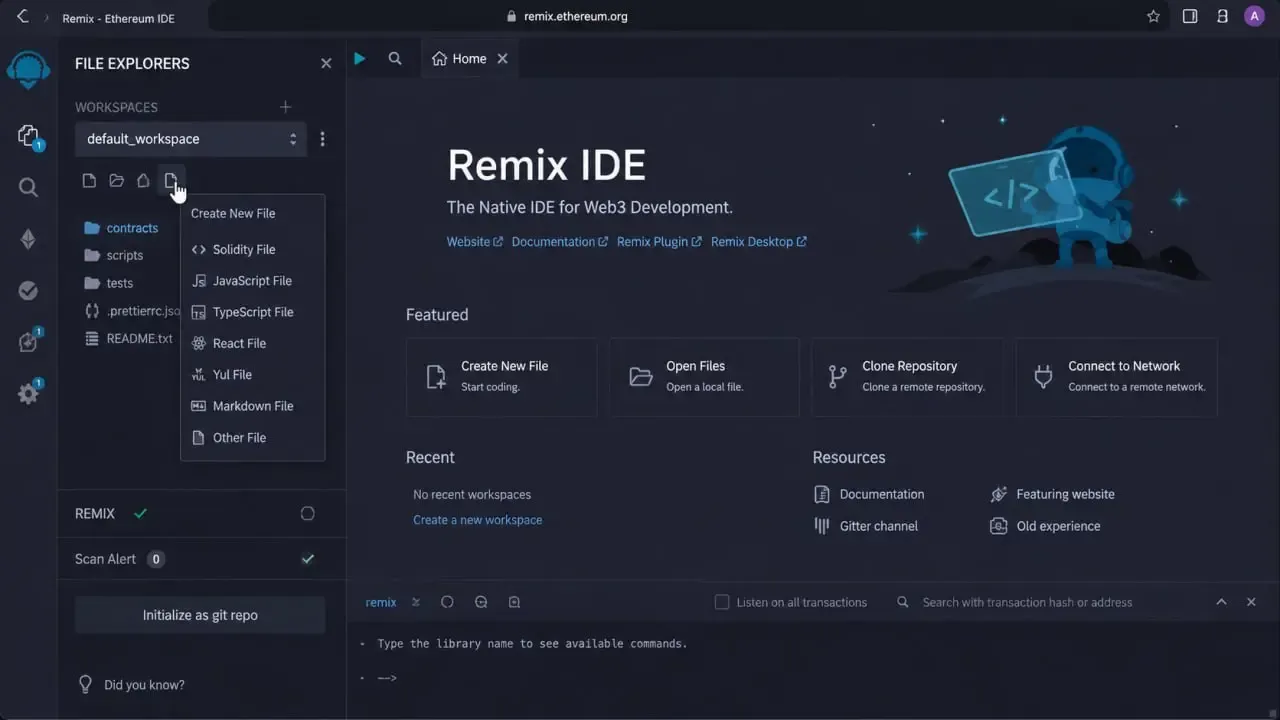Image resolution: width=1280 pixels, height=720 pixels.
Task: Click the Connect to Network card
Action: 1117,376
